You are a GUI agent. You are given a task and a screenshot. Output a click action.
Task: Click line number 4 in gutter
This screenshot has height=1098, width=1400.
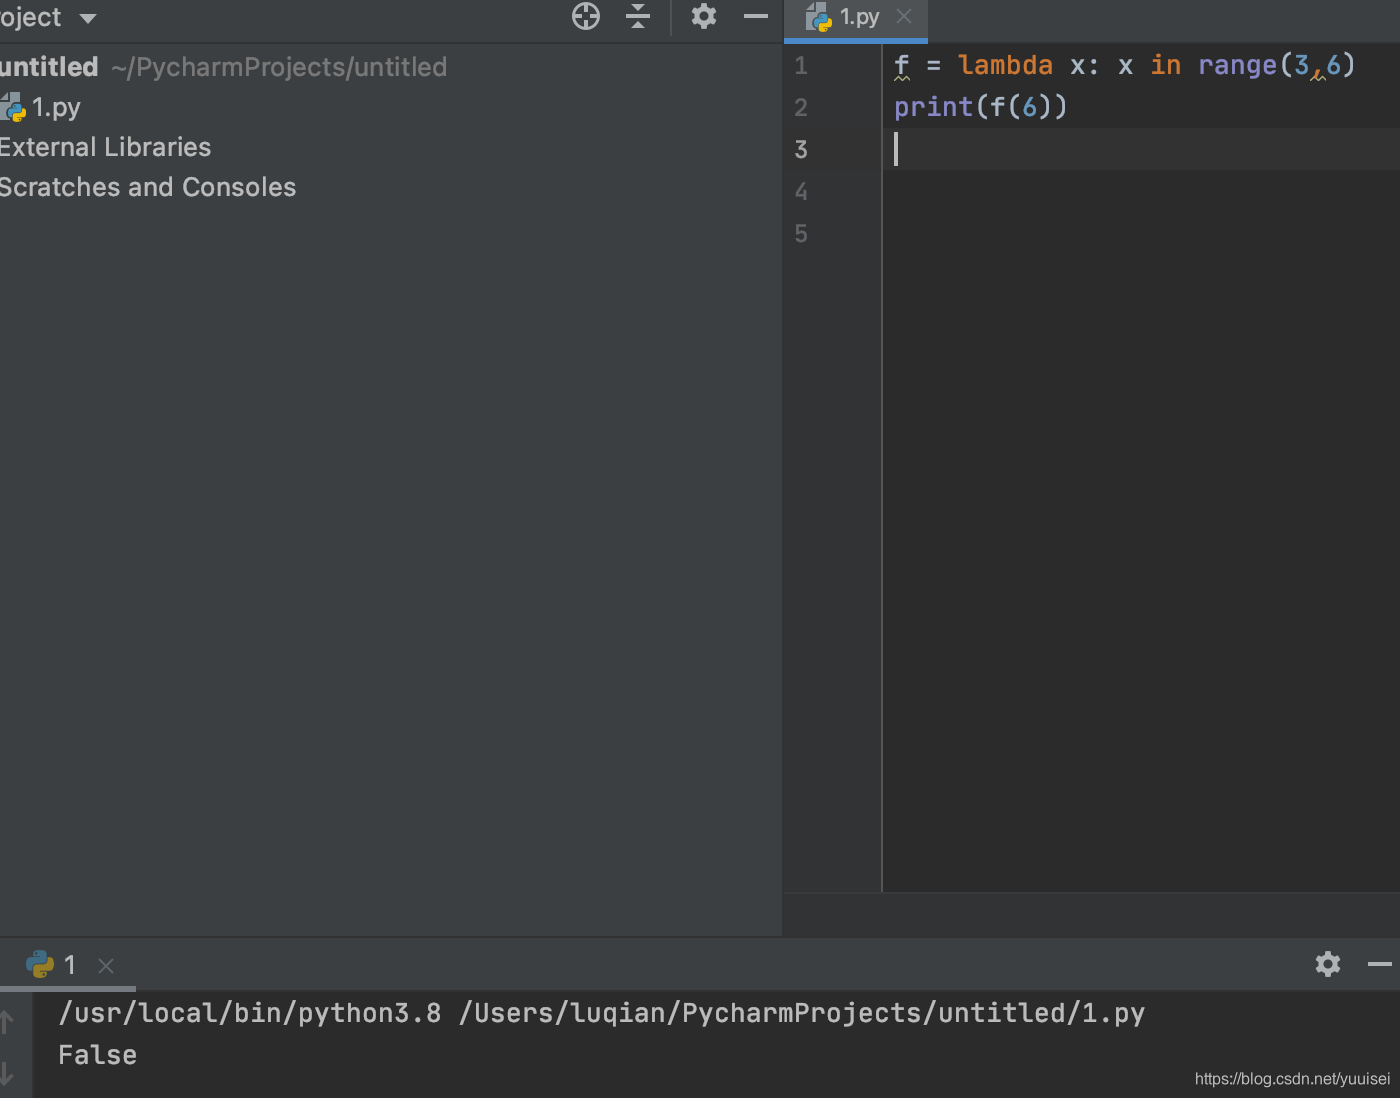tap(801, 192)
